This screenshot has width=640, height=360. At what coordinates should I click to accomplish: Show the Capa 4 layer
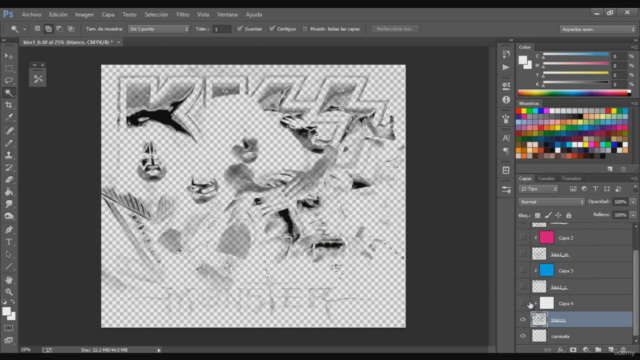[x=523, y=303]
